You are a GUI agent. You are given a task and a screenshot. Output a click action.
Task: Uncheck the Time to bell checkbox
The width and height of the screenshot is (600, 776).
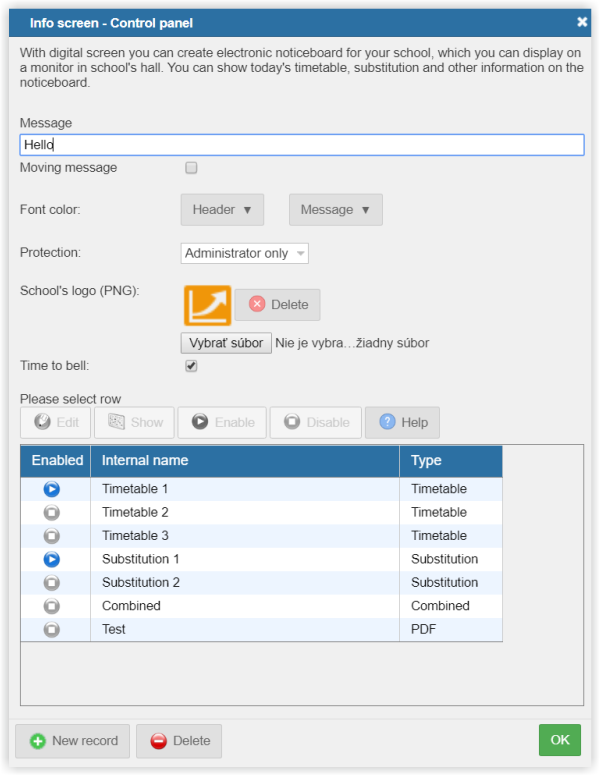tap(191, 366)
